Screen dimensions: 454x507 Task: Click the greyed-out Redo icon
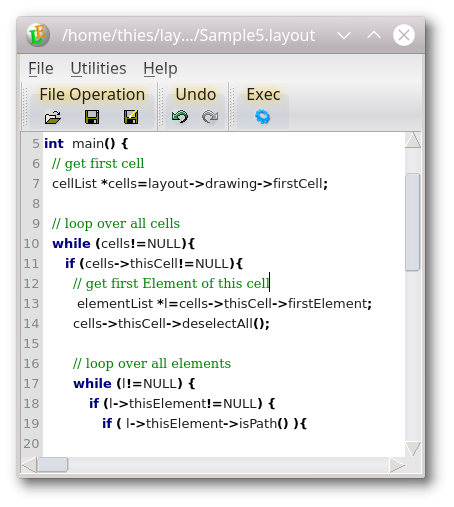click(210, 117)
